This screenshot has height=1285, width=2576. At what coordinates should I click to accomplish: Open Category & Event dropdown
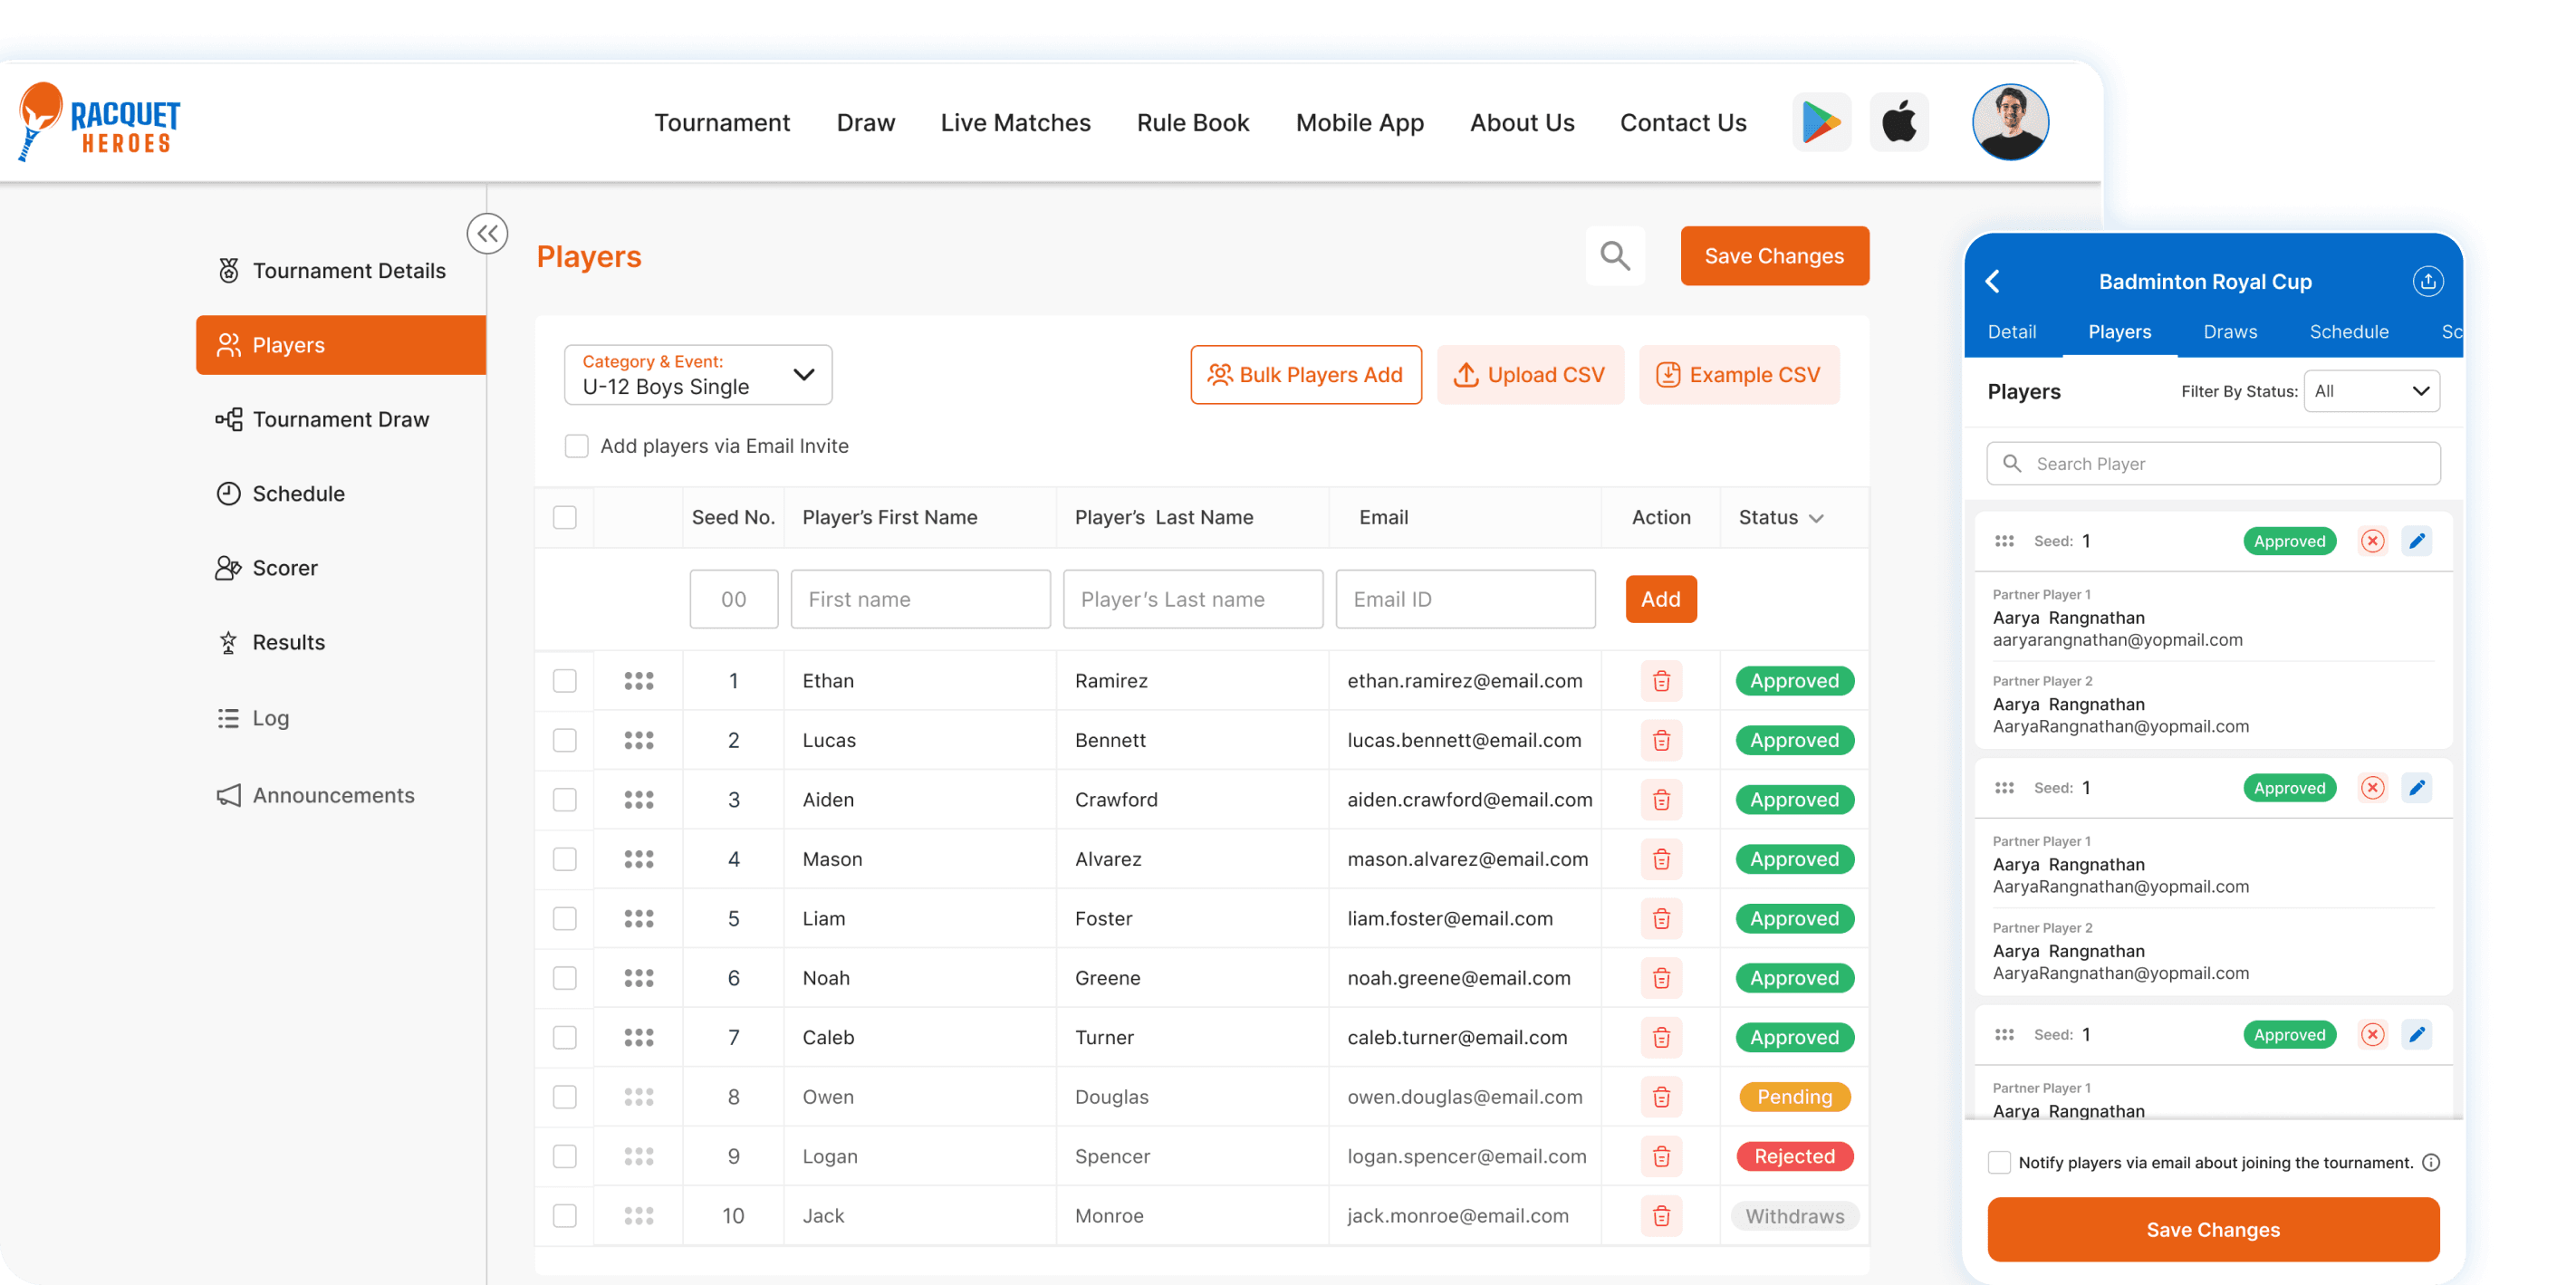pyautogui.click(x=698, y=375)
